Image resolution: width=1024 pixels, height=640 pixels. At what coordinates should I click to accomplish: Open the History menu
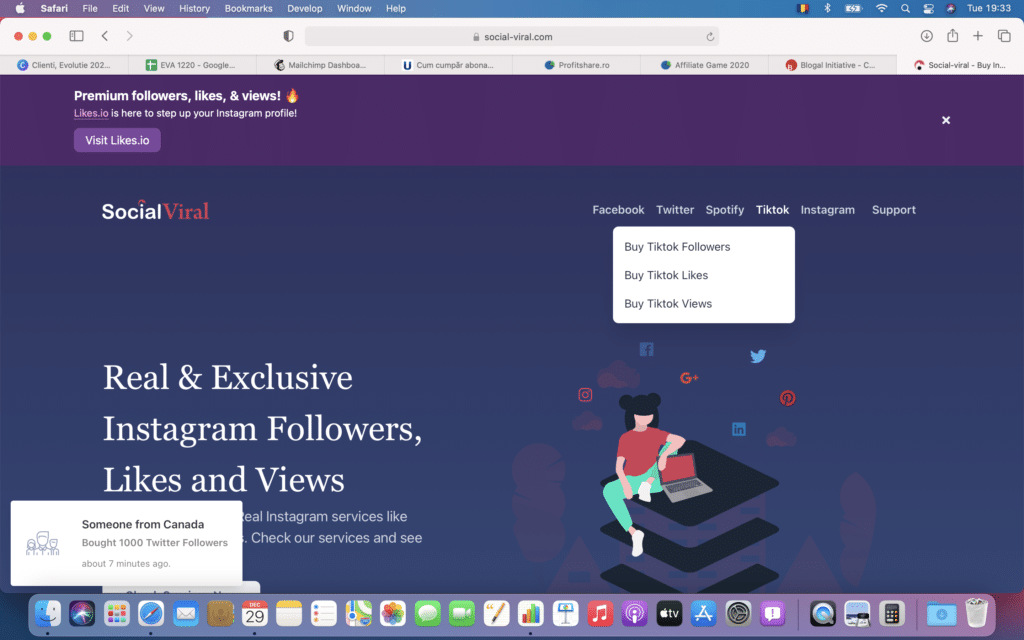(x=195, y=8)
